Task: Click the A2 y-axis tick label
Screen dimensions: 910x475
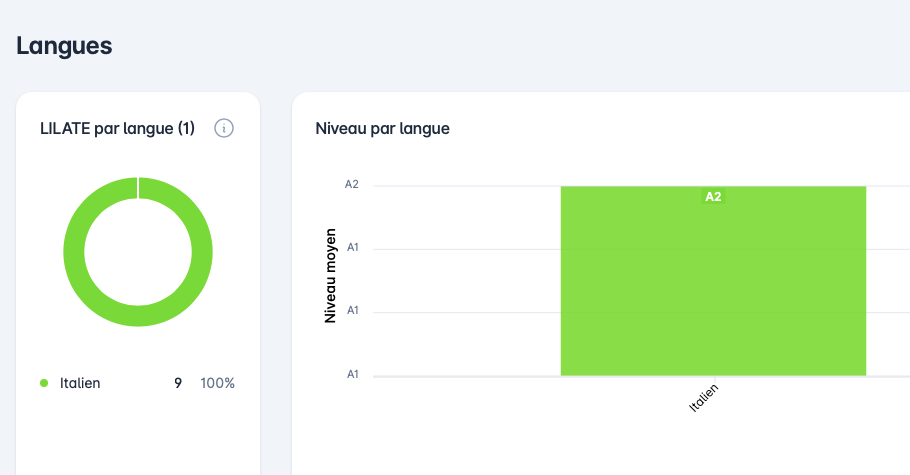Action: tap(352, 185)
